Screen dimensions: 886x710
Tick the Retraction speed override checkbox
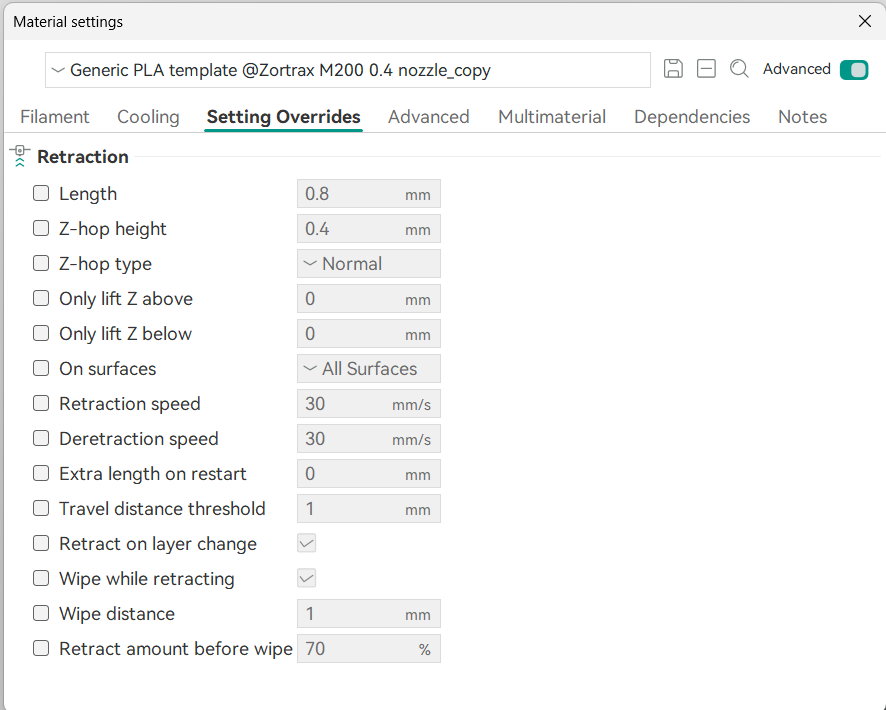click(x=41, y=404)
